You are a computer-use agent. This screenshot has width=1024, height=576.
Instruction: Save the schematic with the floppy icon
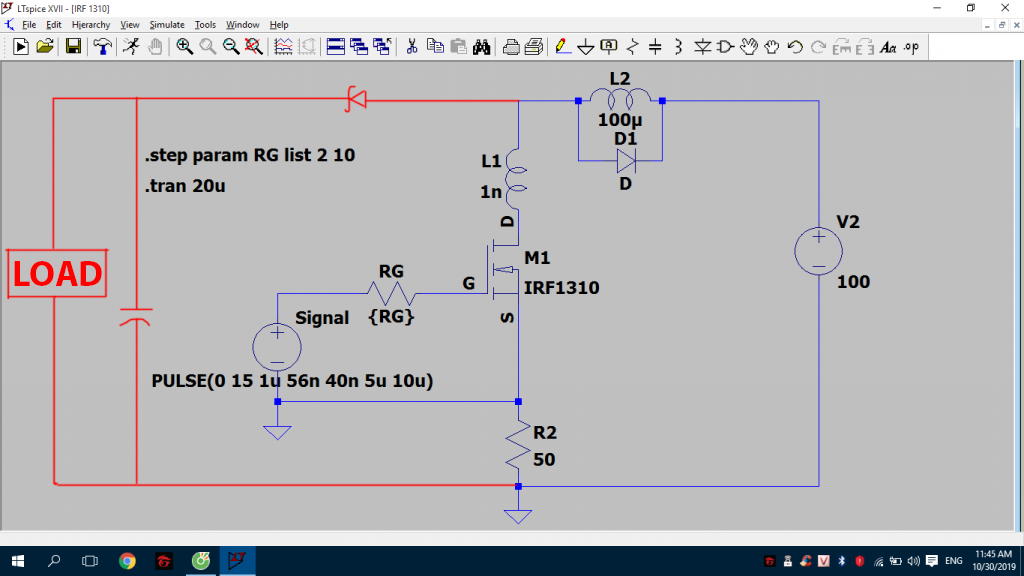pyautogui.click(x=73, y=46)
